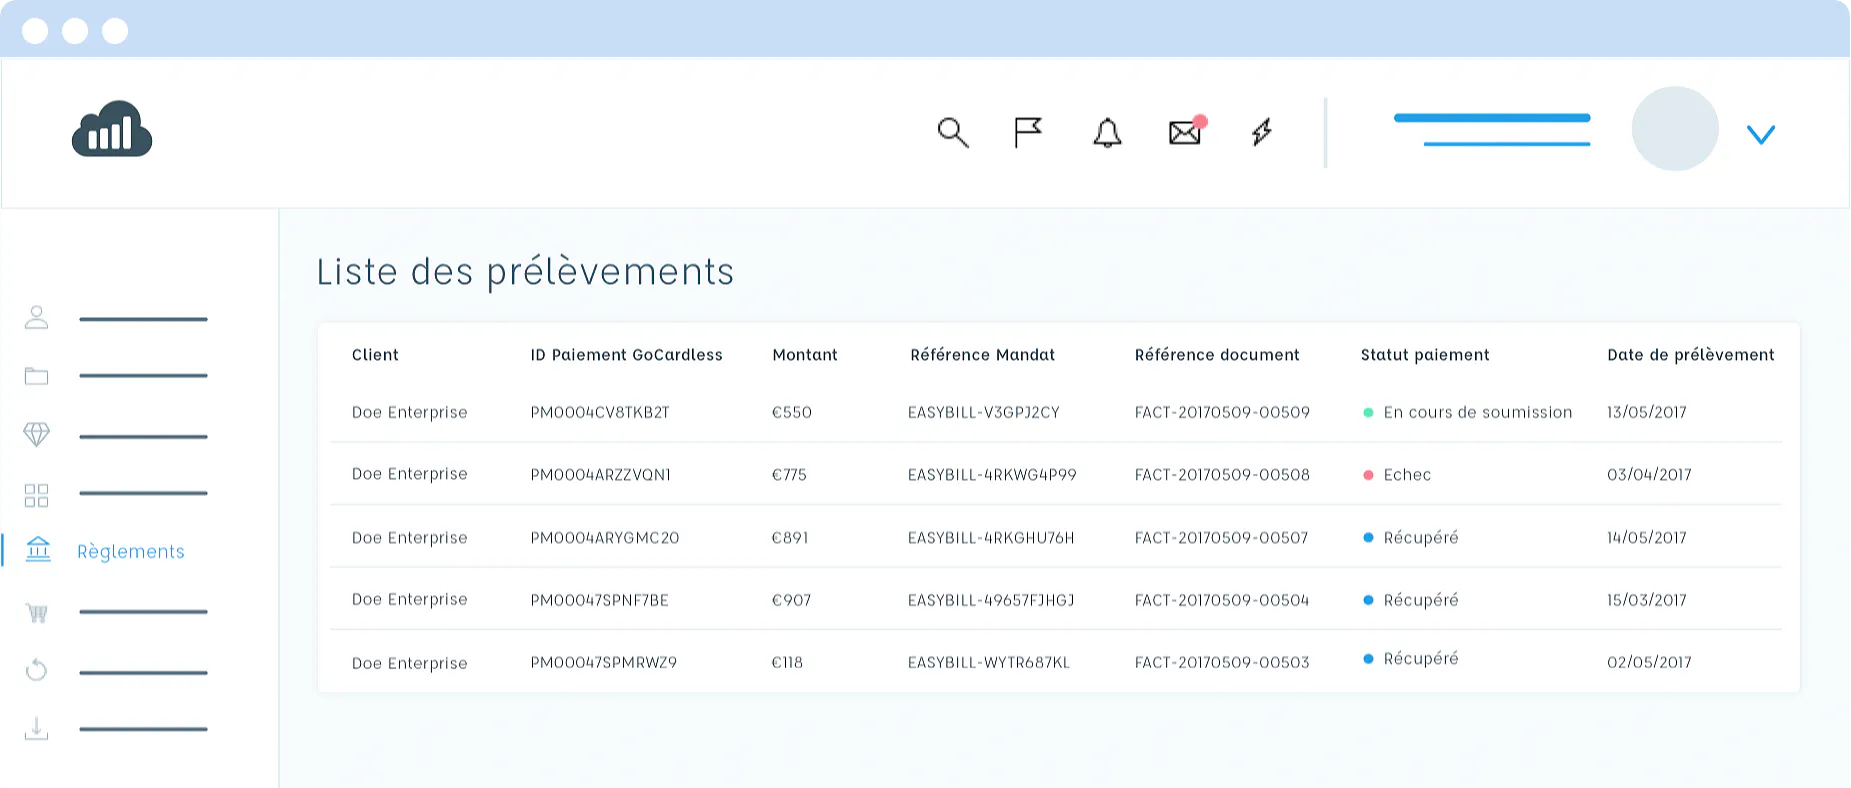Select payment ID PM00047SPMRWZ9
This screenshot has width=1851, height=788.
click(604, 662)
